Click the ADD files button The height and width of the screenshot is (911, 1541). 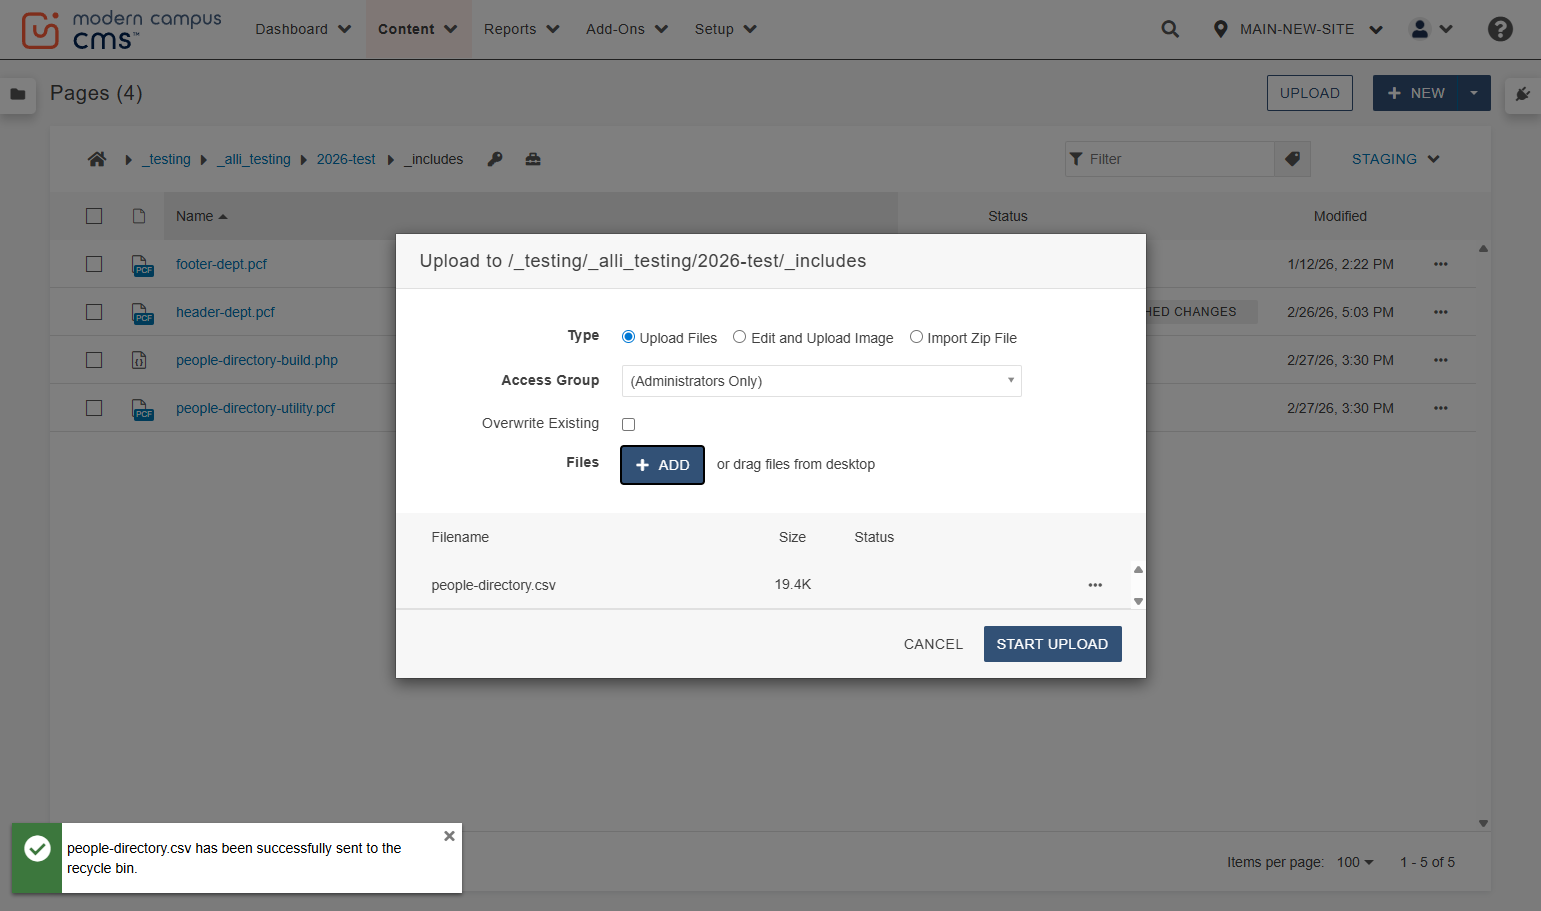pos(662,465)
